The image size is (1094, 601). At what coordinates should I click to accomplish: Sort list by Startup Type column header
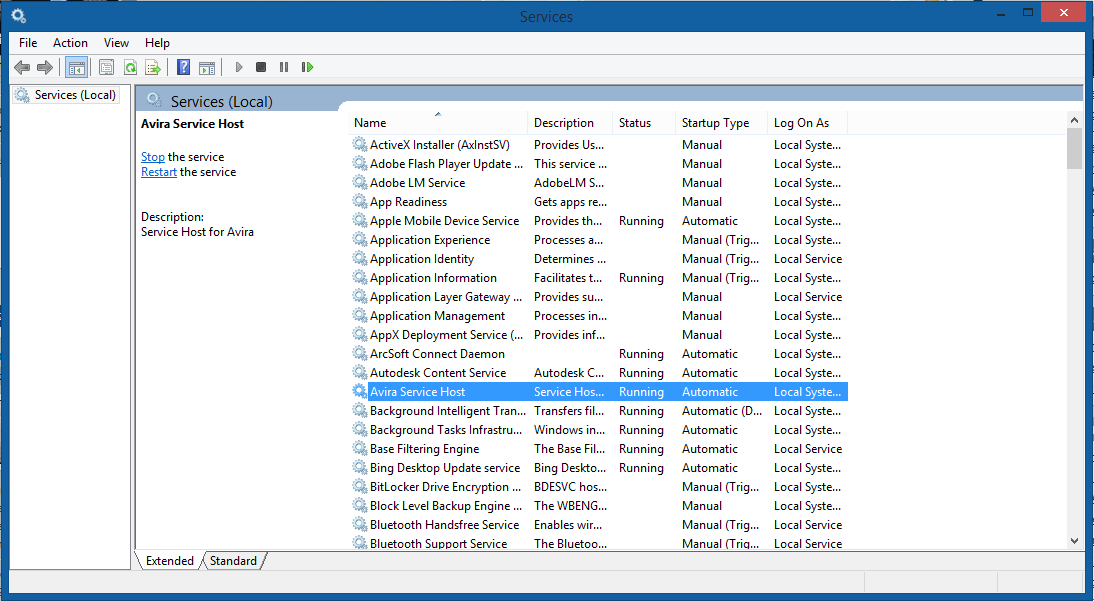pyautogui.click(x=715, y=123)
